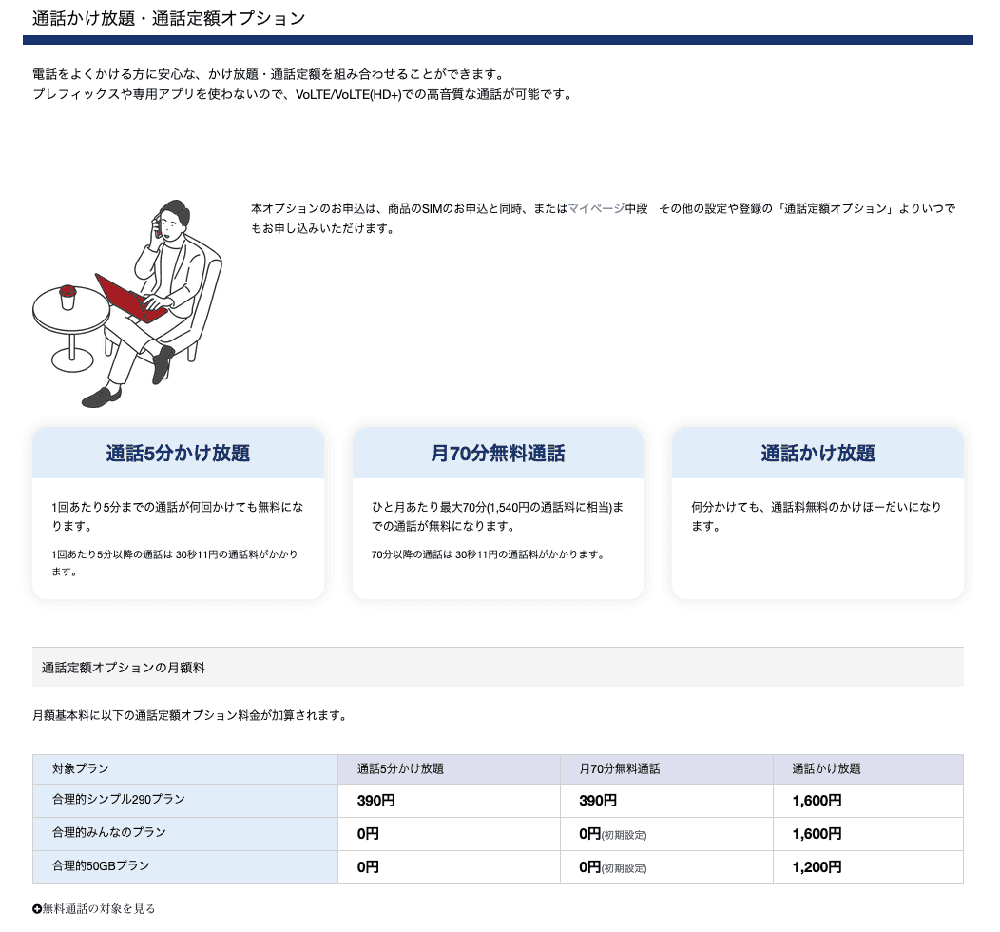Click the 通話定額オプションの月額料 section bar

pyautogui.click(x=123, y=667)
